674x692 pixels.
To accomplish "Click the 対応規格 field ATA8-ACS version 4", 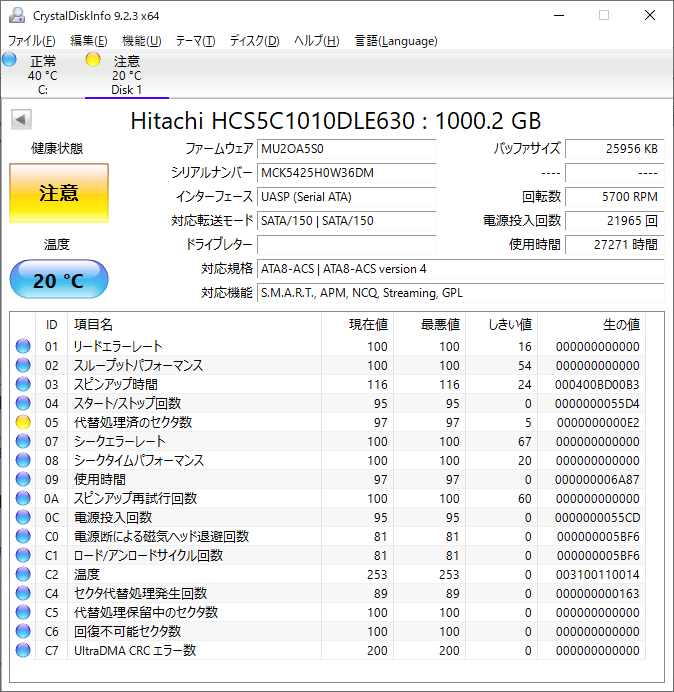I will (x=461, y=269).
